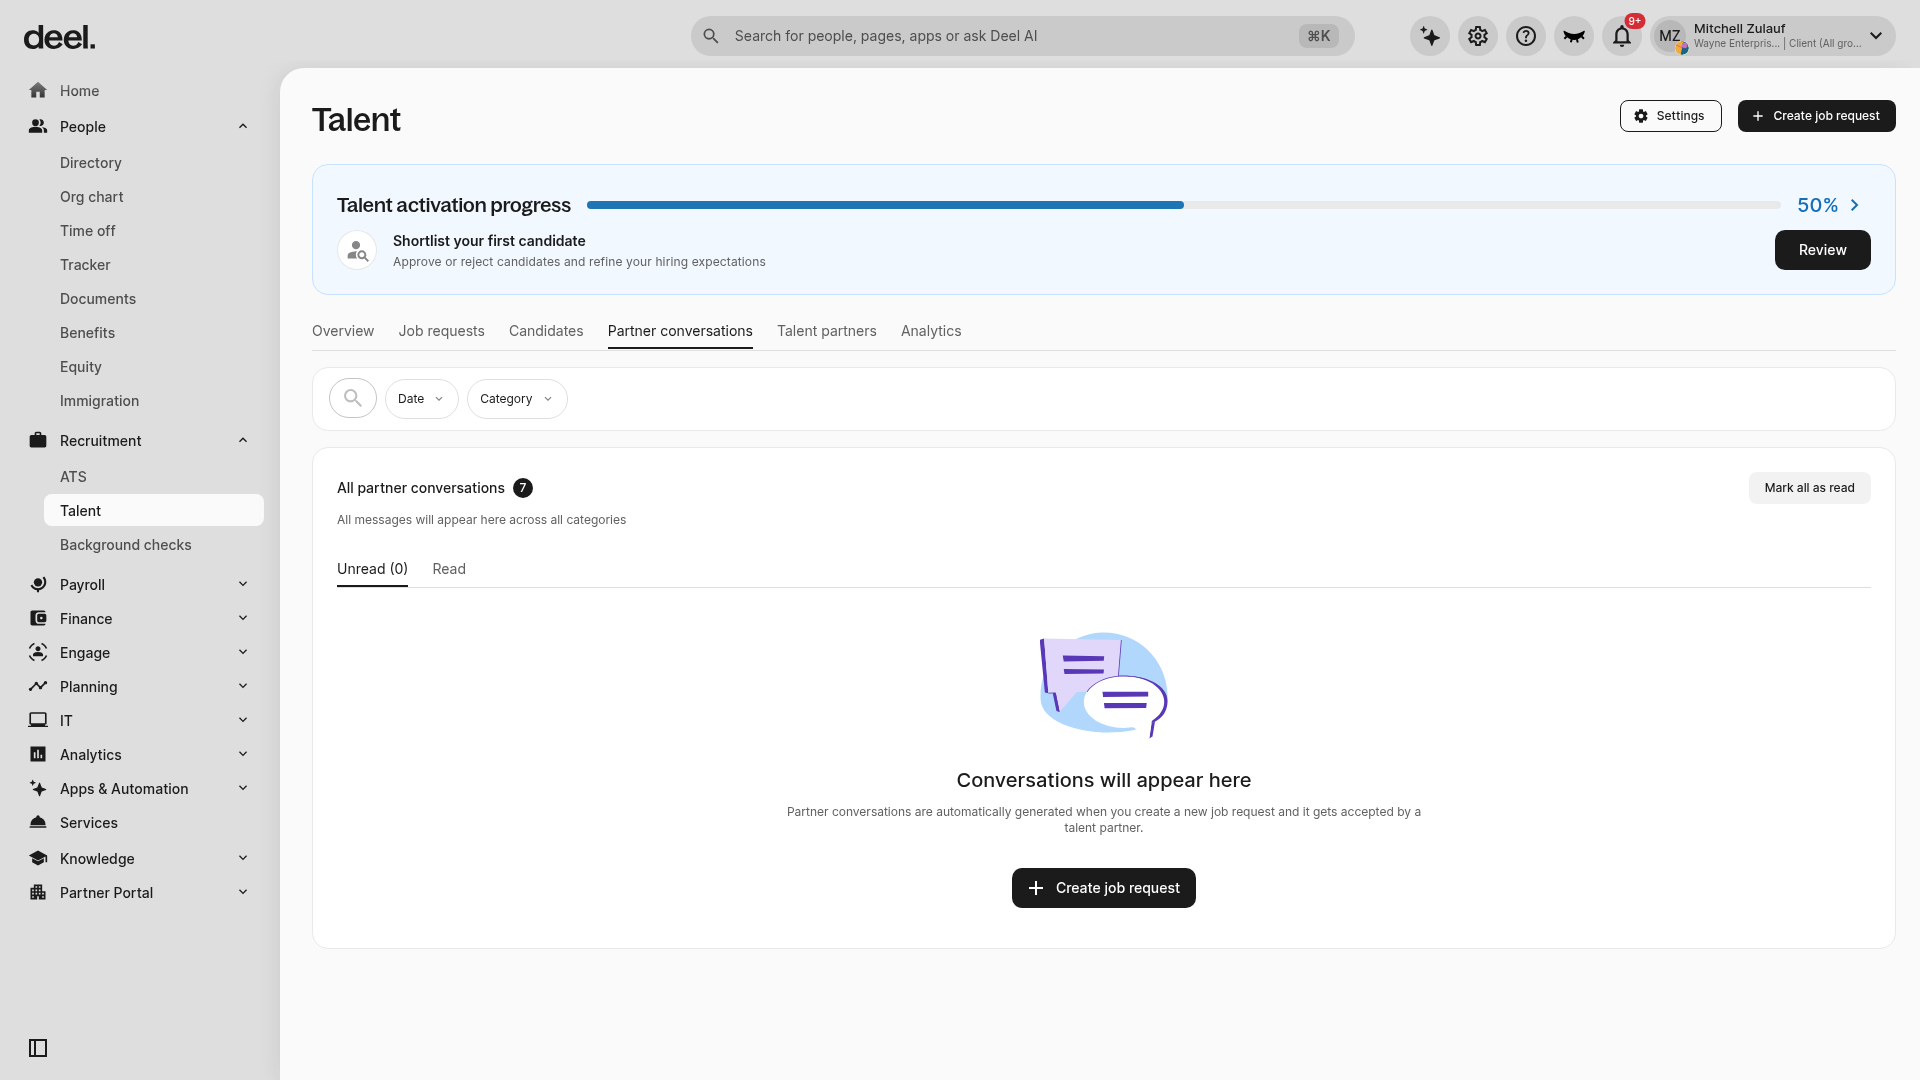Expand the Partner Portal chevron
The image size is (1920, 1080).
click(x=243, y=893)
